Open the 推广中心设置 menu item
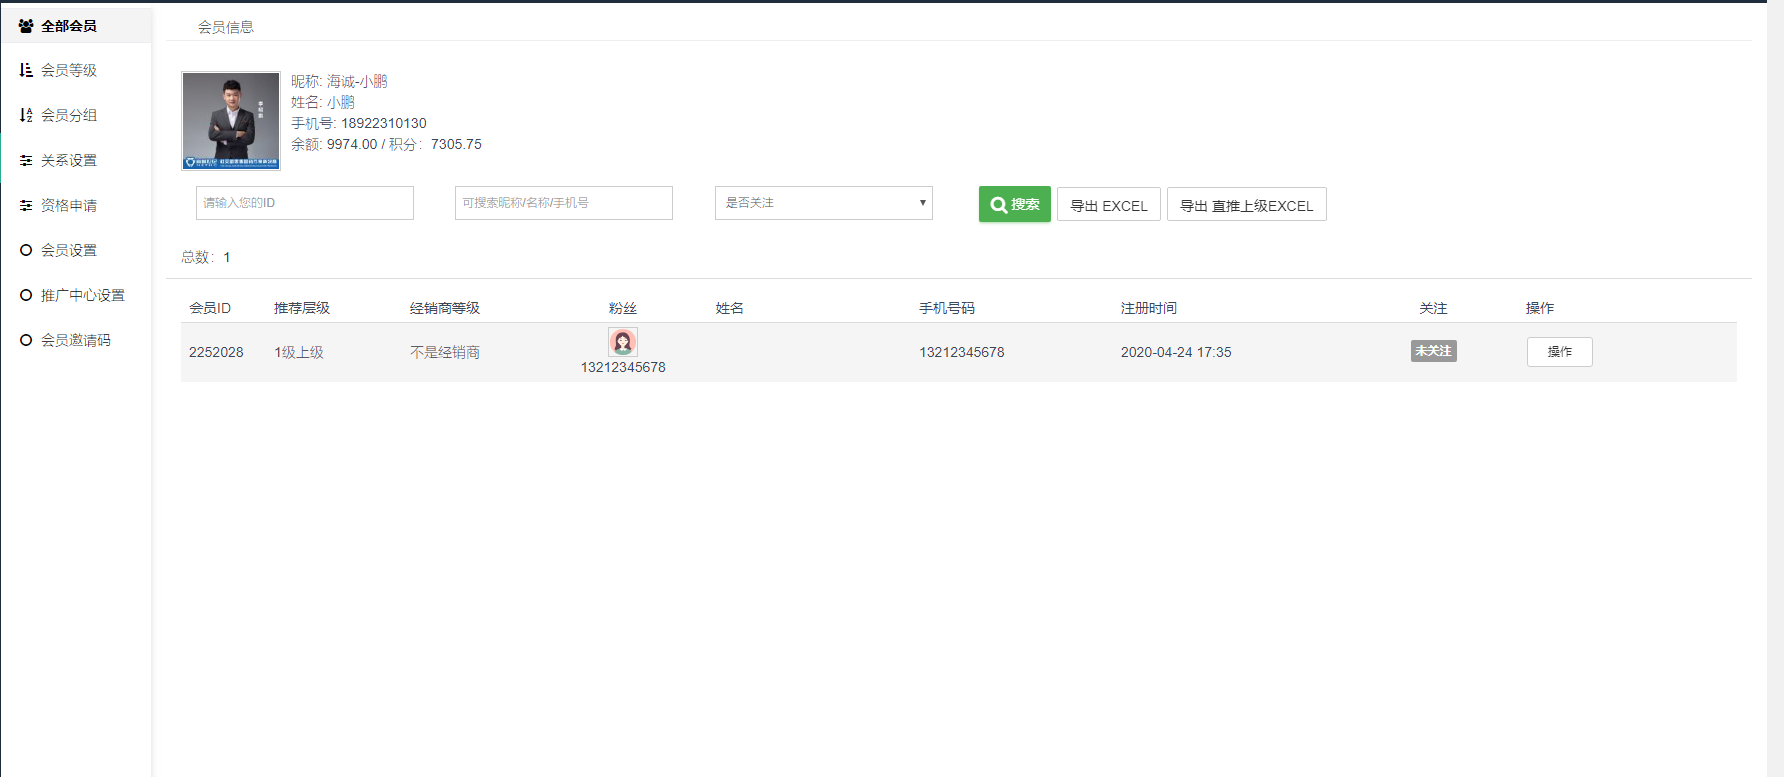This screenshot has width=1784, height=777. (x=76, y=295)
